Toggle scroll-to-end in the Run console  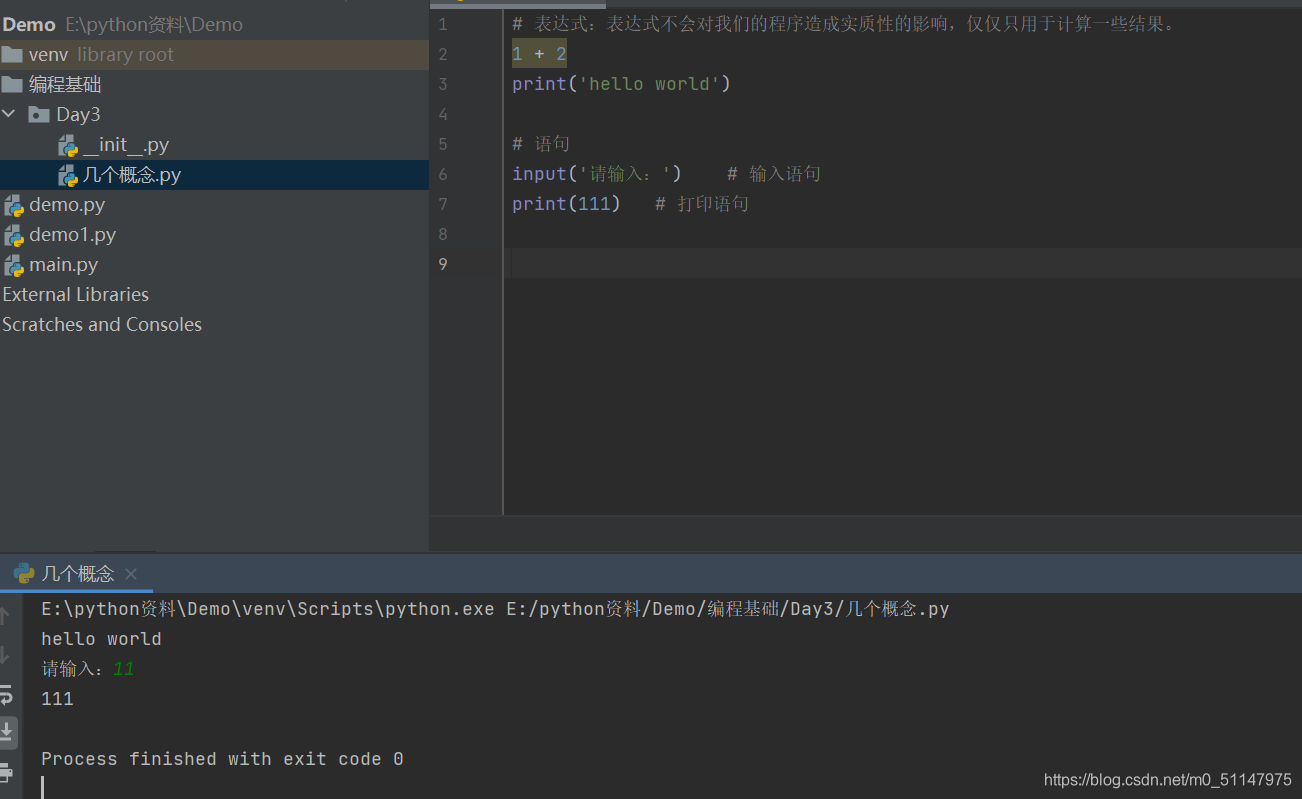tap(6, 732)
